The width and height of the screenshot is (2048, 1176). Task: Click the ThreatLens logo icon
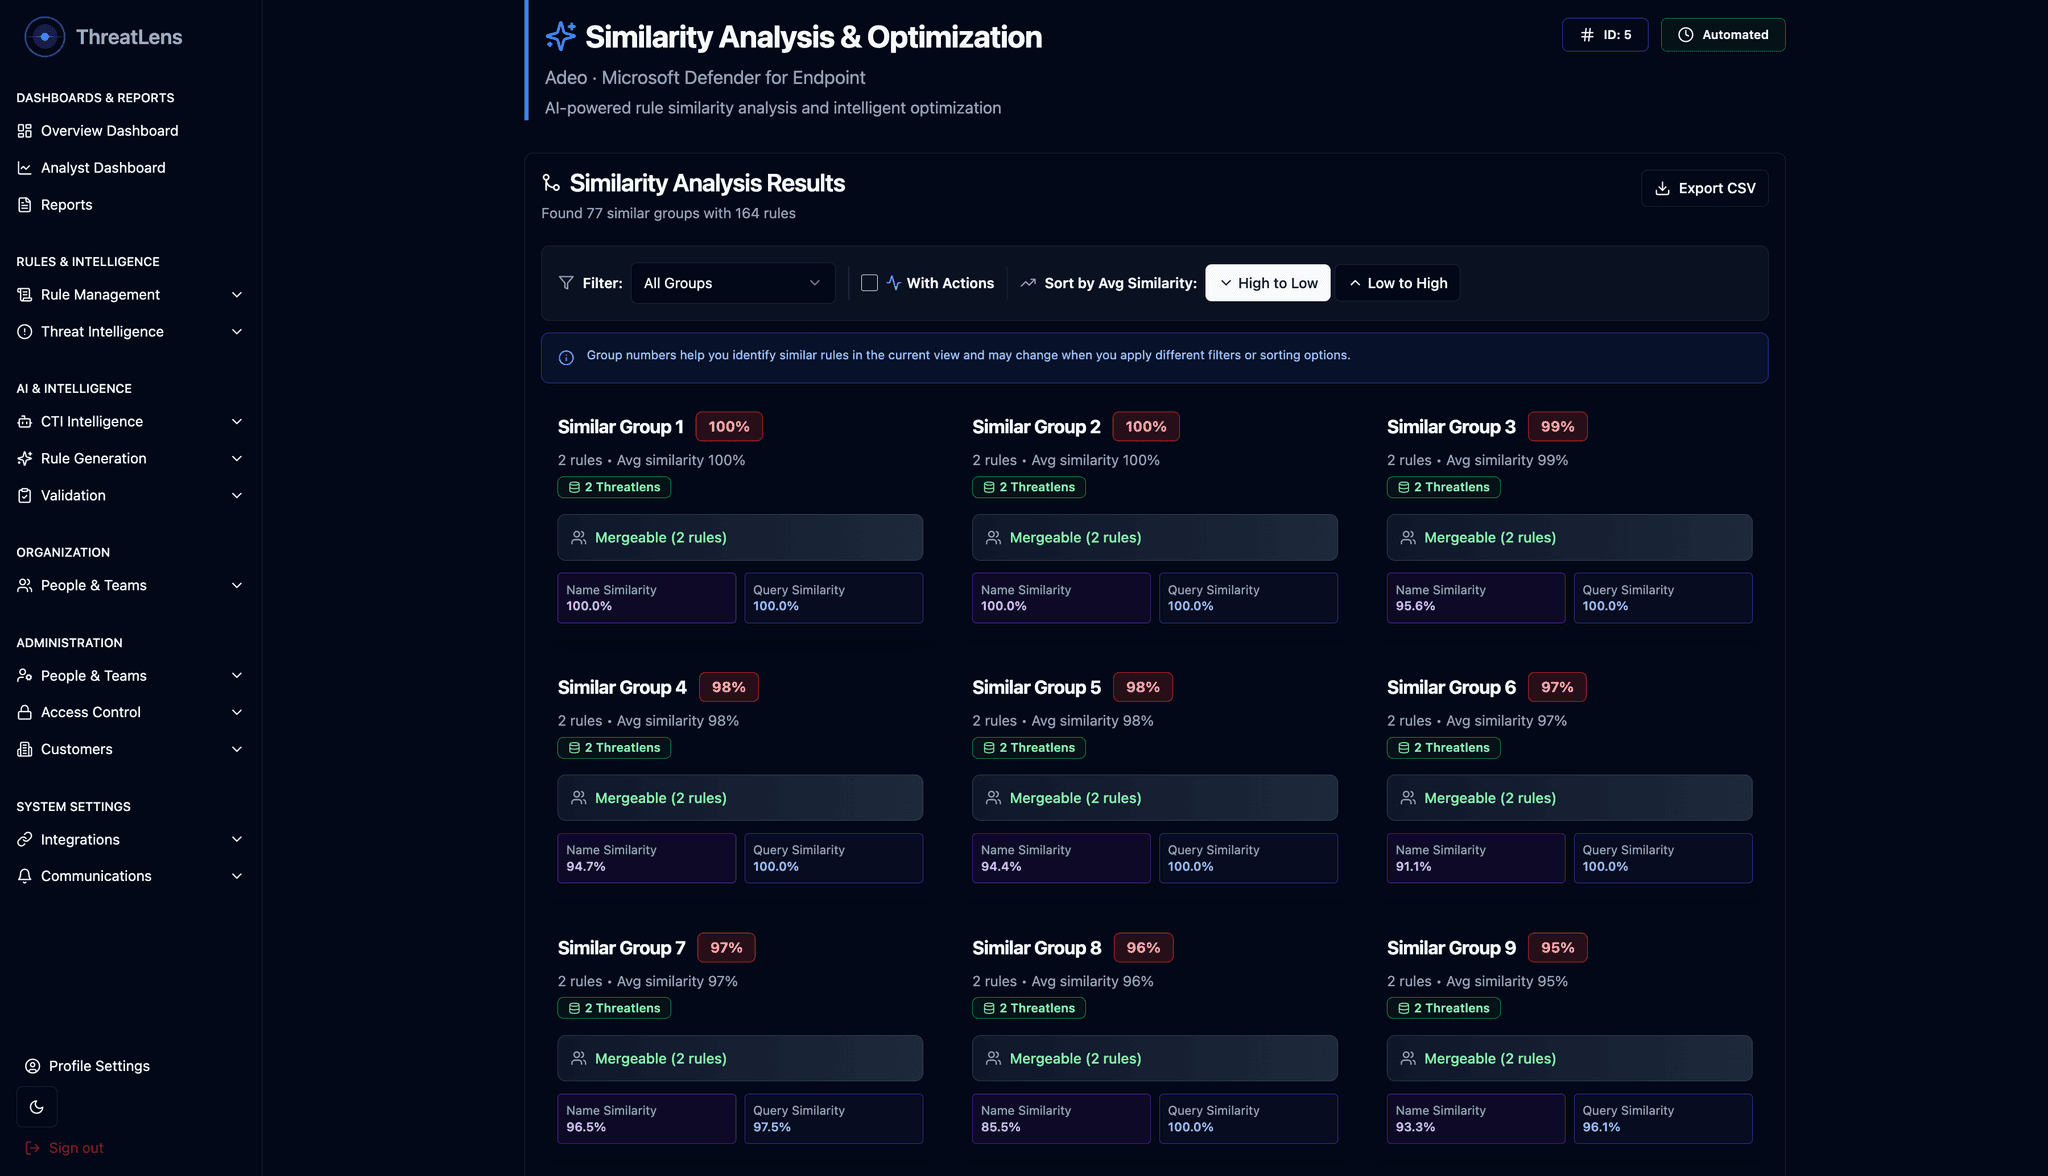coord(44,37)
